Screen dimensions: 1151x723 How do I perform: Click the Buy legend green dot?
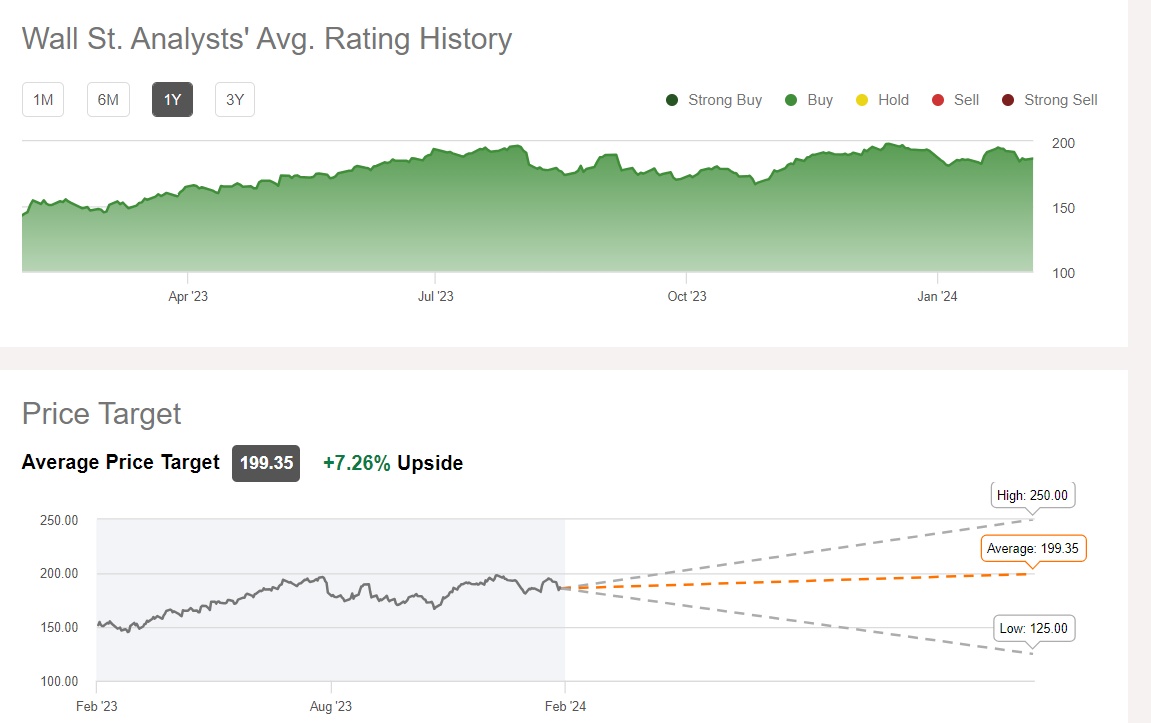[x=791, y=100]
